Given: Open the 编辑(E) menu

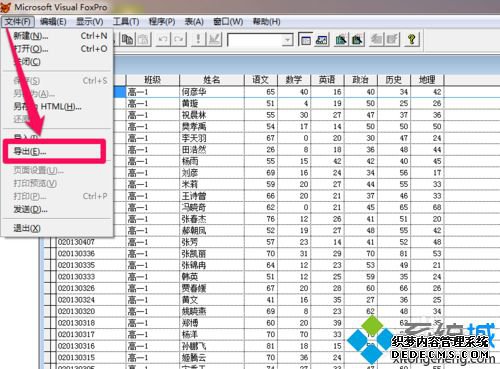Looking at the screenshot, I should pyautogui.click(x=53, y=22).
